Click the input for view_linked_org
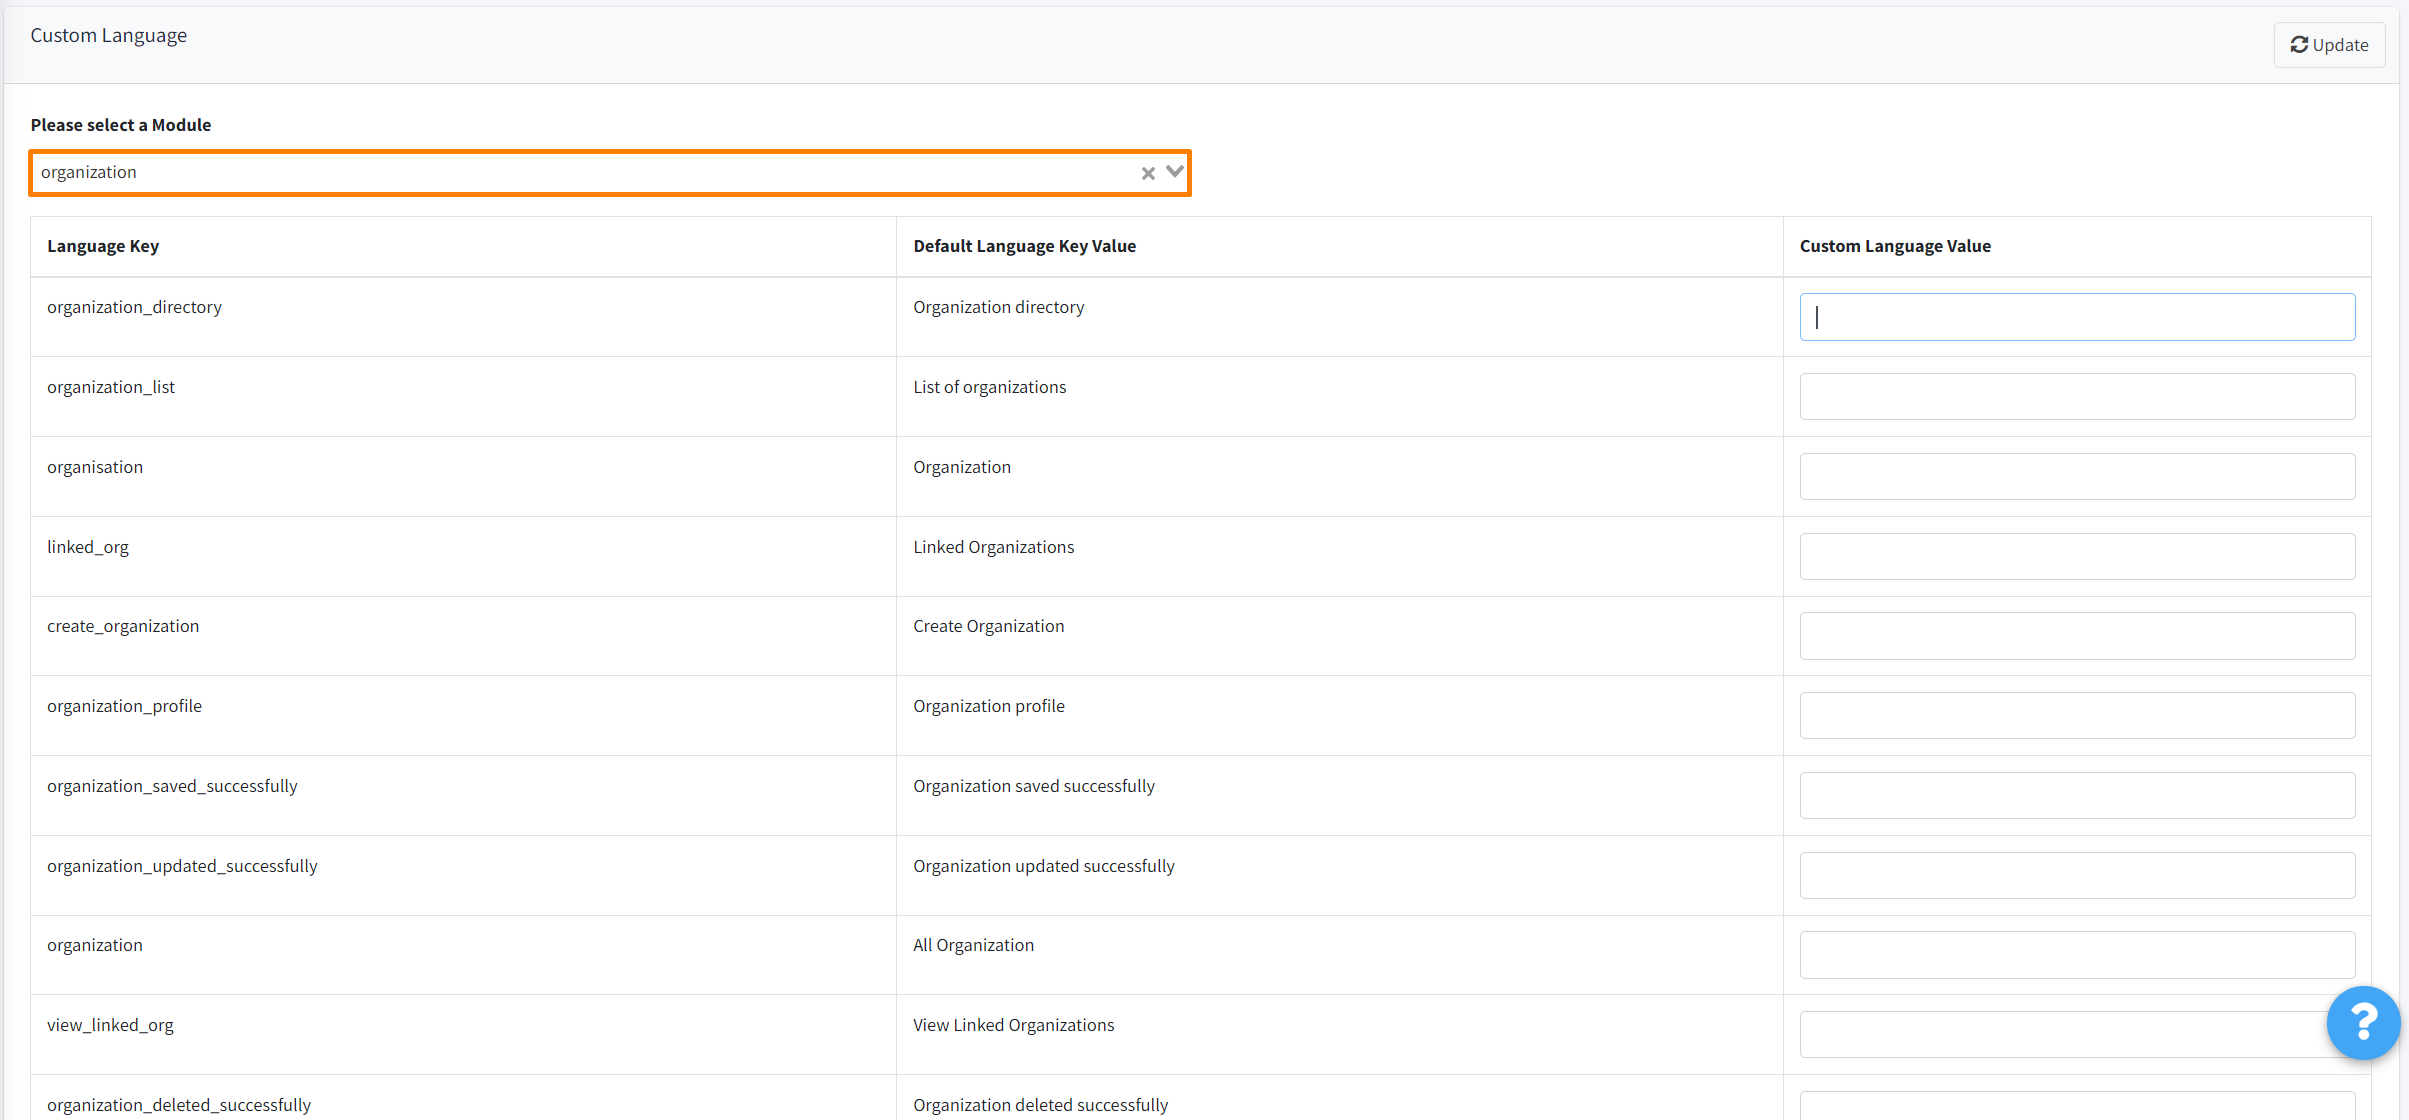The image size is (2409, 1120). pos(2076,1034)
